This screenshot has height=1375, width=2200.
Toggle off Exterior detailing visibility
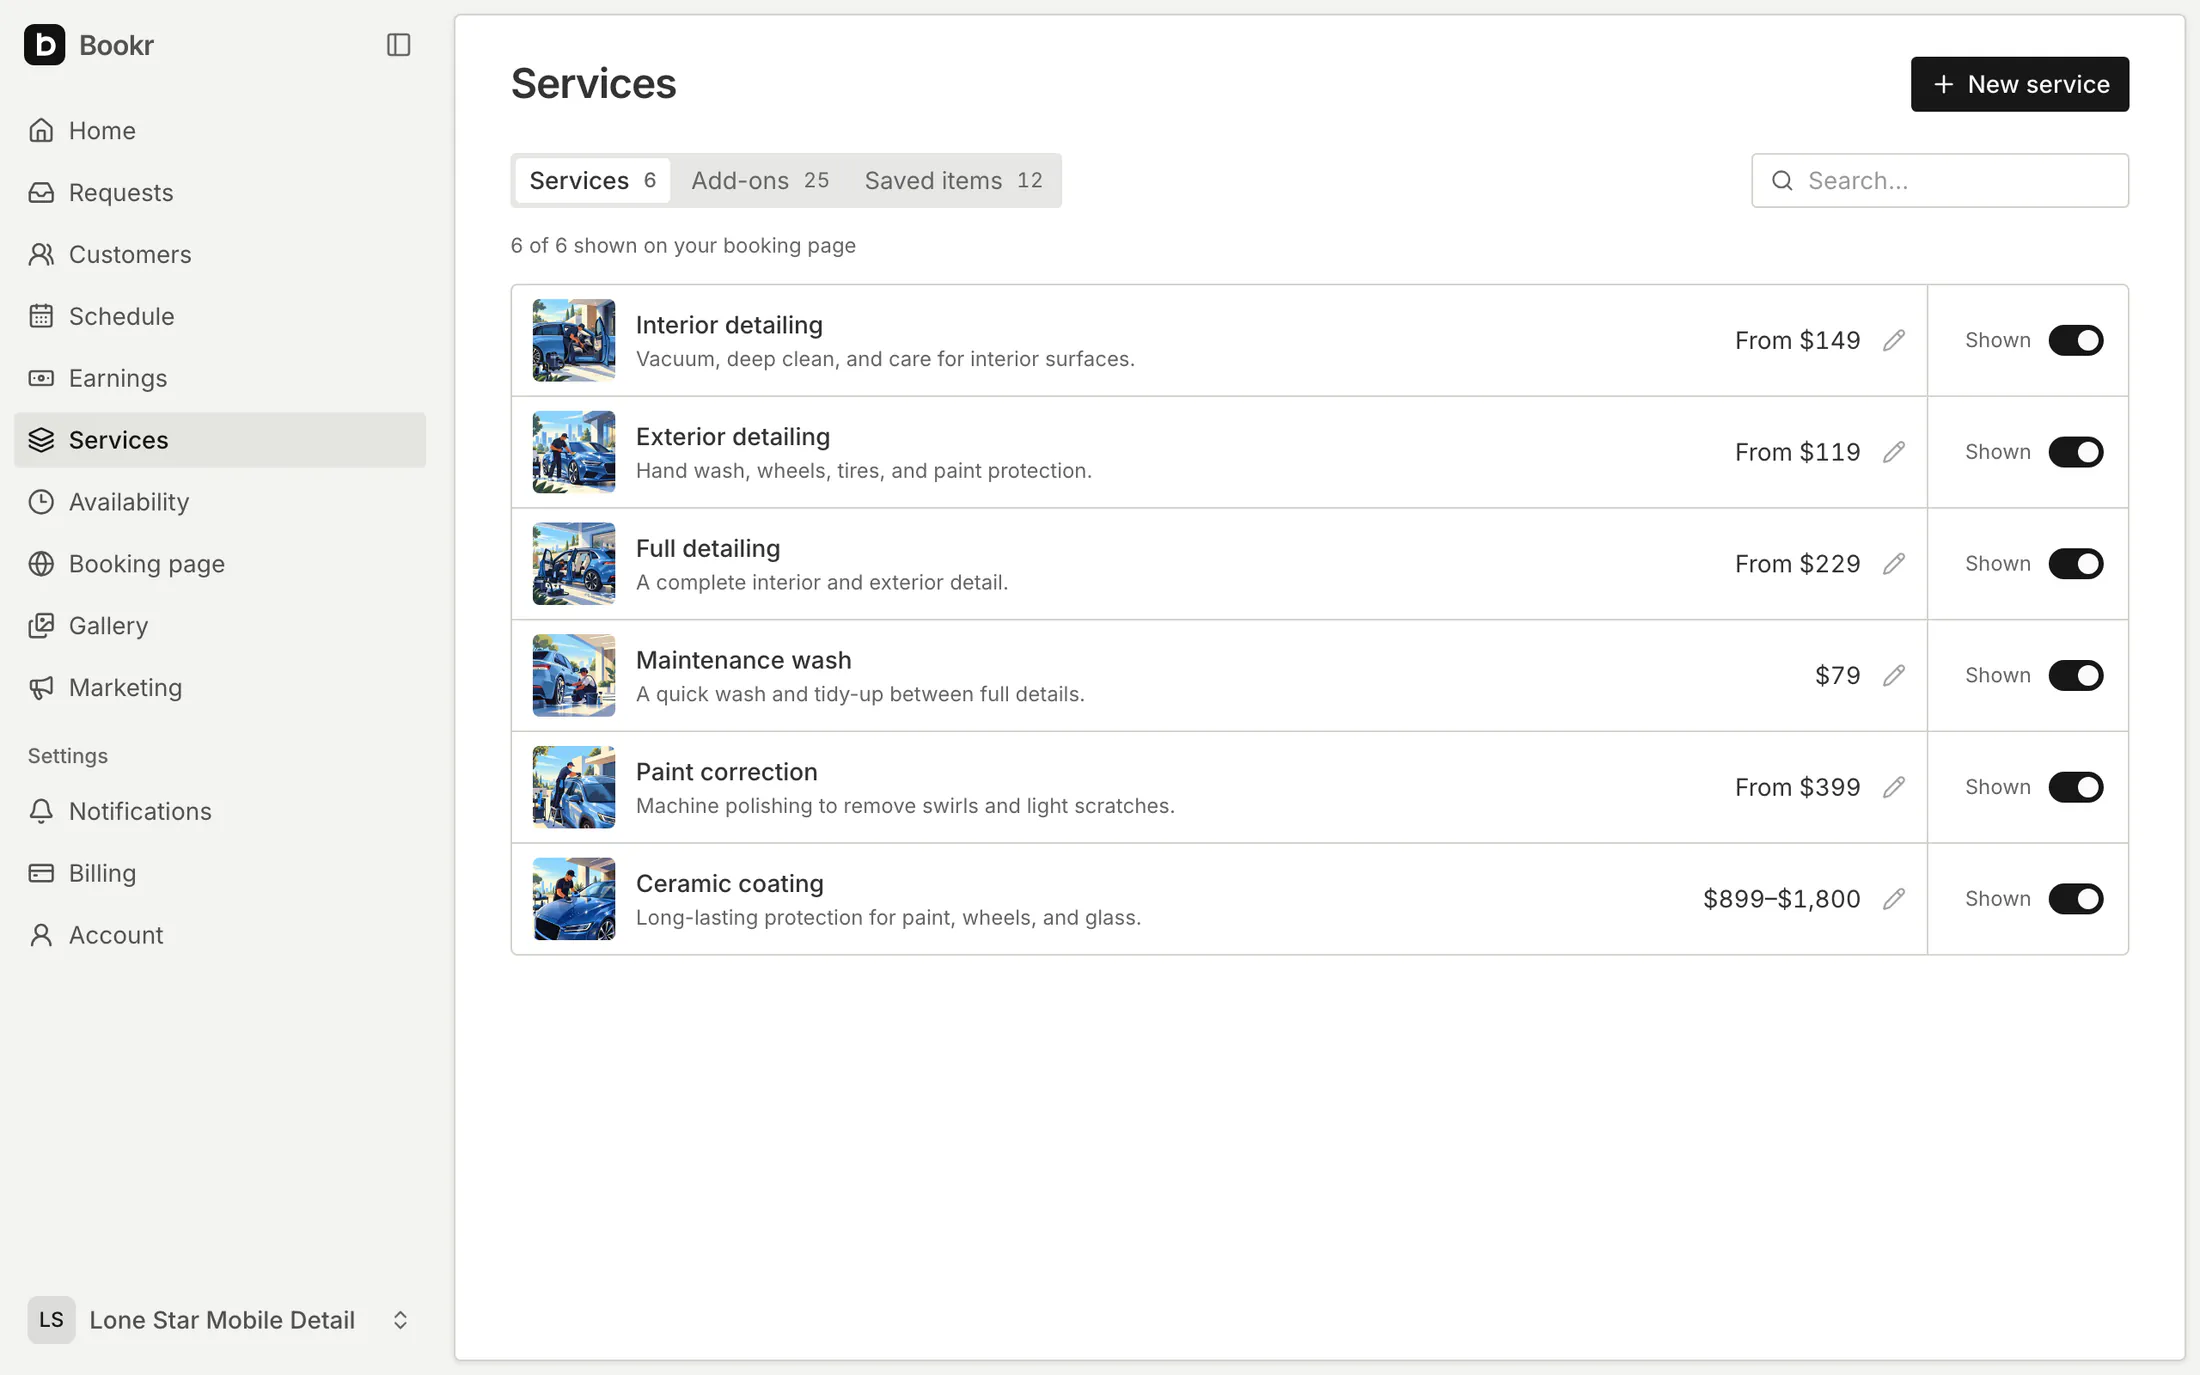2075,452
